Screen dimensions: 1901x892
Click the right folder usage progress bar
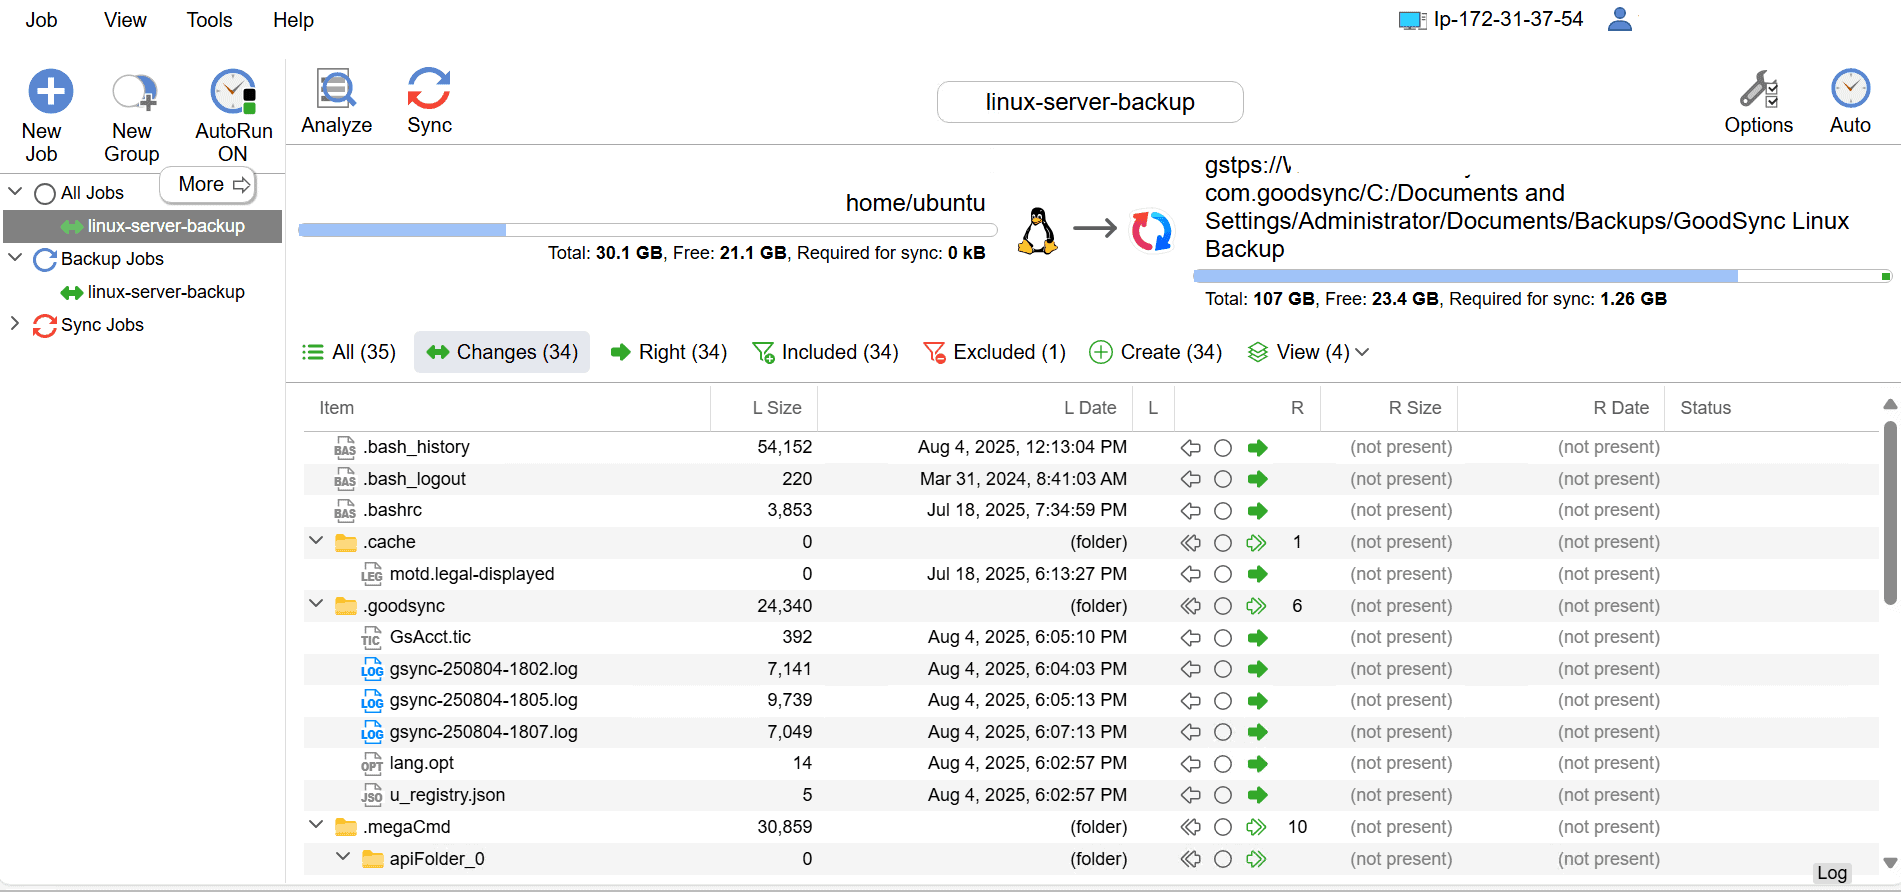(1542, 276)
